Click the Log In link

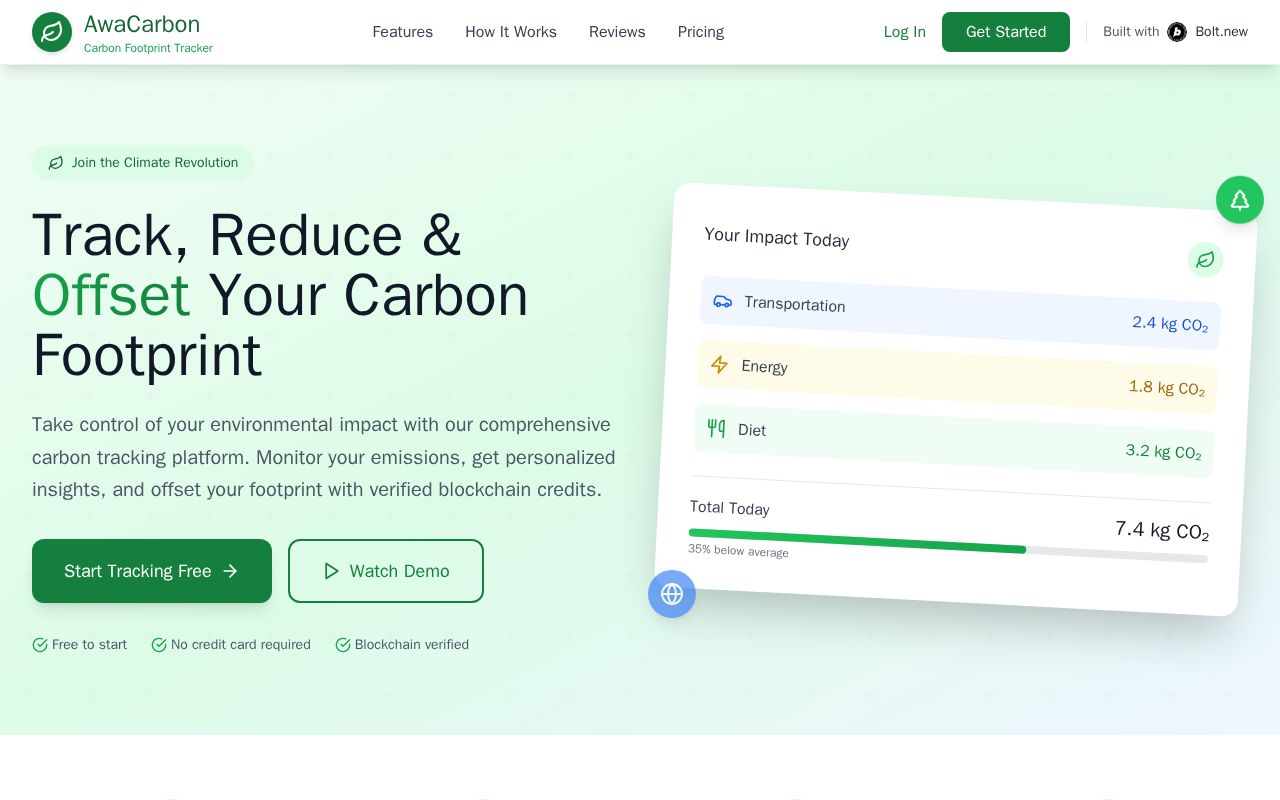pyautogui.click(x=905, y=32)
